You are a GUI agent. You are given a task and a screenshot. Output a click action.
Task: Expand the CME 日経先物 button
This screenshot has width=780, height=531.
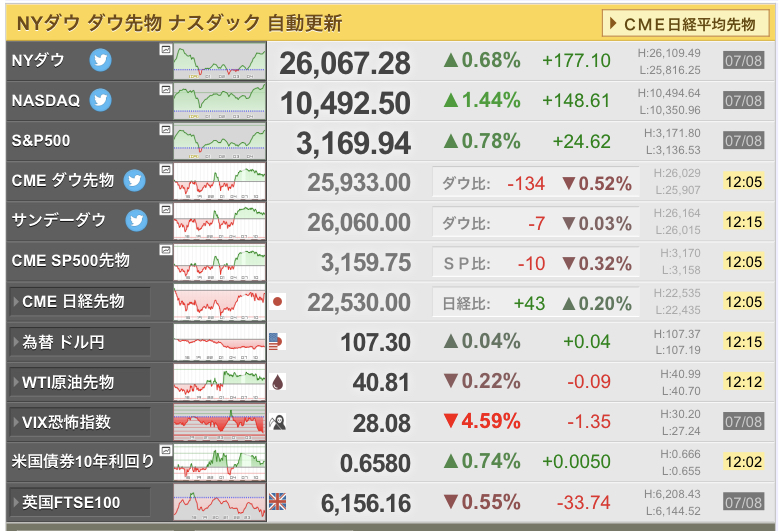(80, 301)
